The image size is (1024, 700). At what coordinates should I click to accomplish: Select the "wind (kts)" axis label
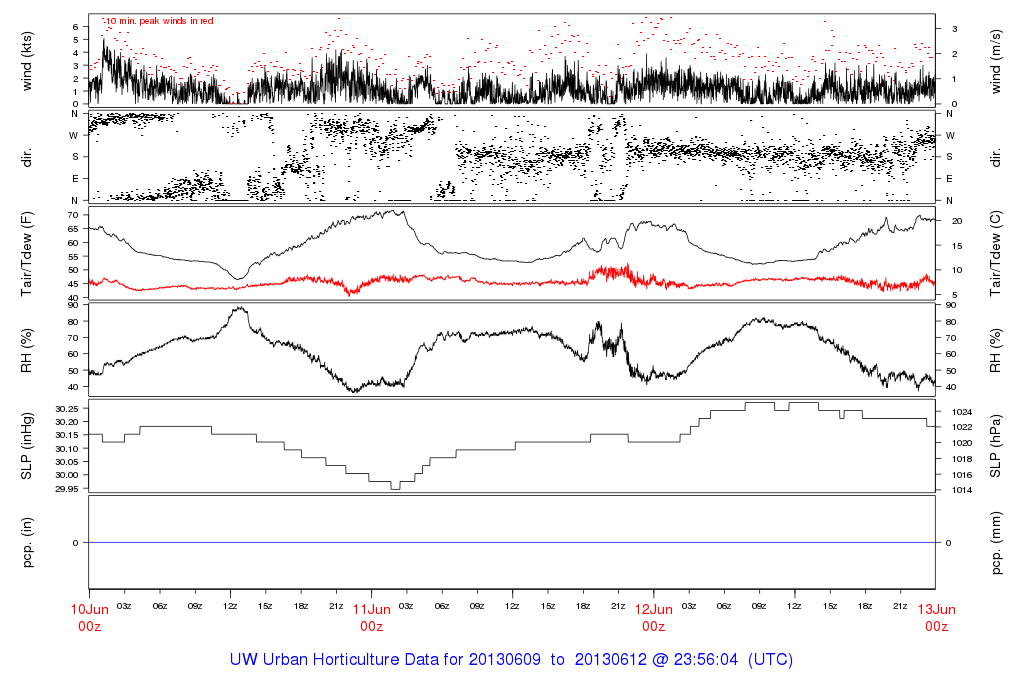click(x=27, y=61)
